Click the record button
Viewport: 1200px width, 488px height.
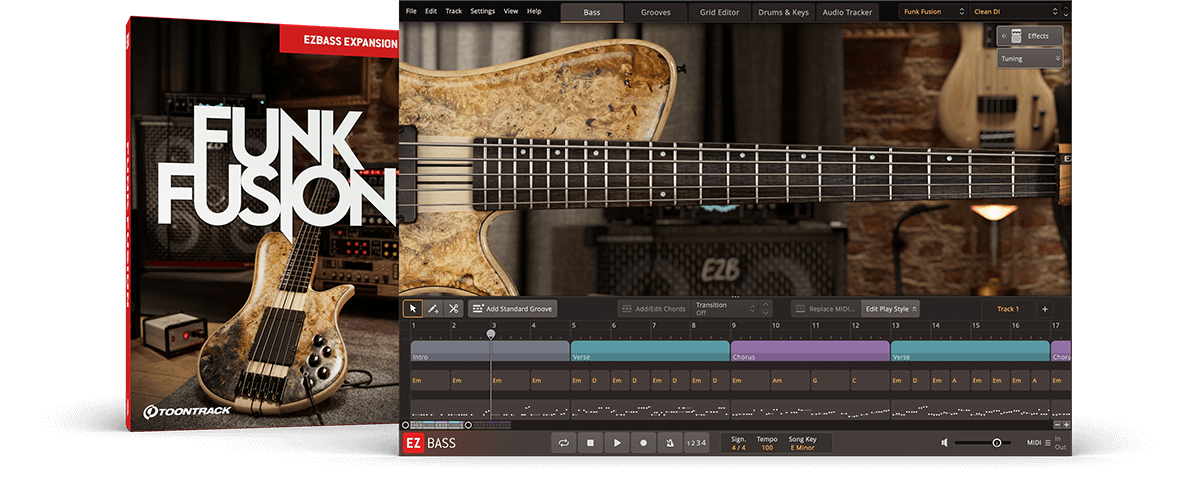tap(643, 443)
